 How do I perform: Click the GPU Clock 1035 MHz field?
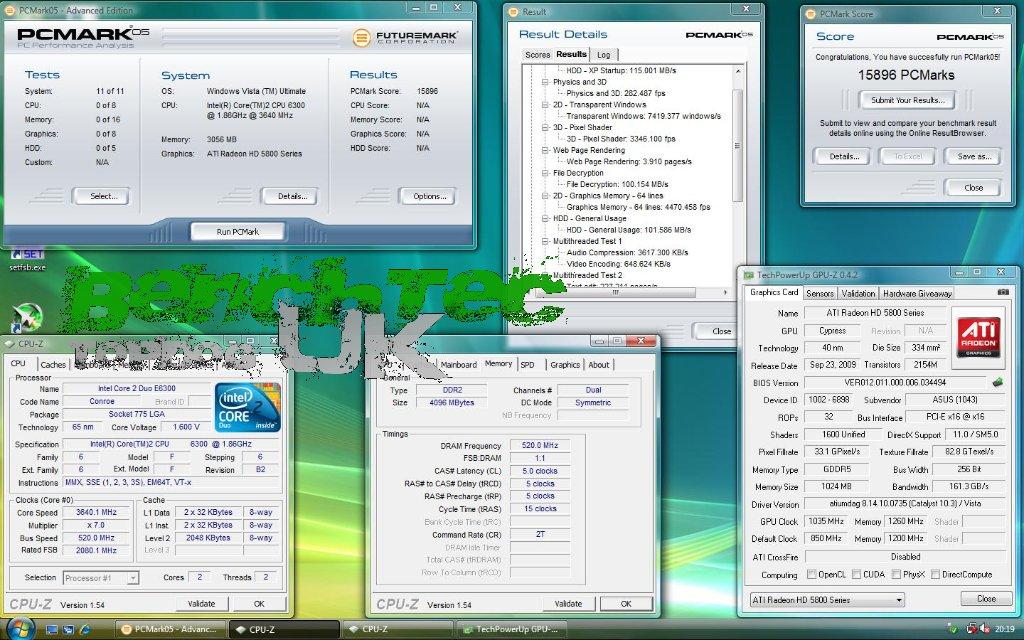[x=826, y=521]
